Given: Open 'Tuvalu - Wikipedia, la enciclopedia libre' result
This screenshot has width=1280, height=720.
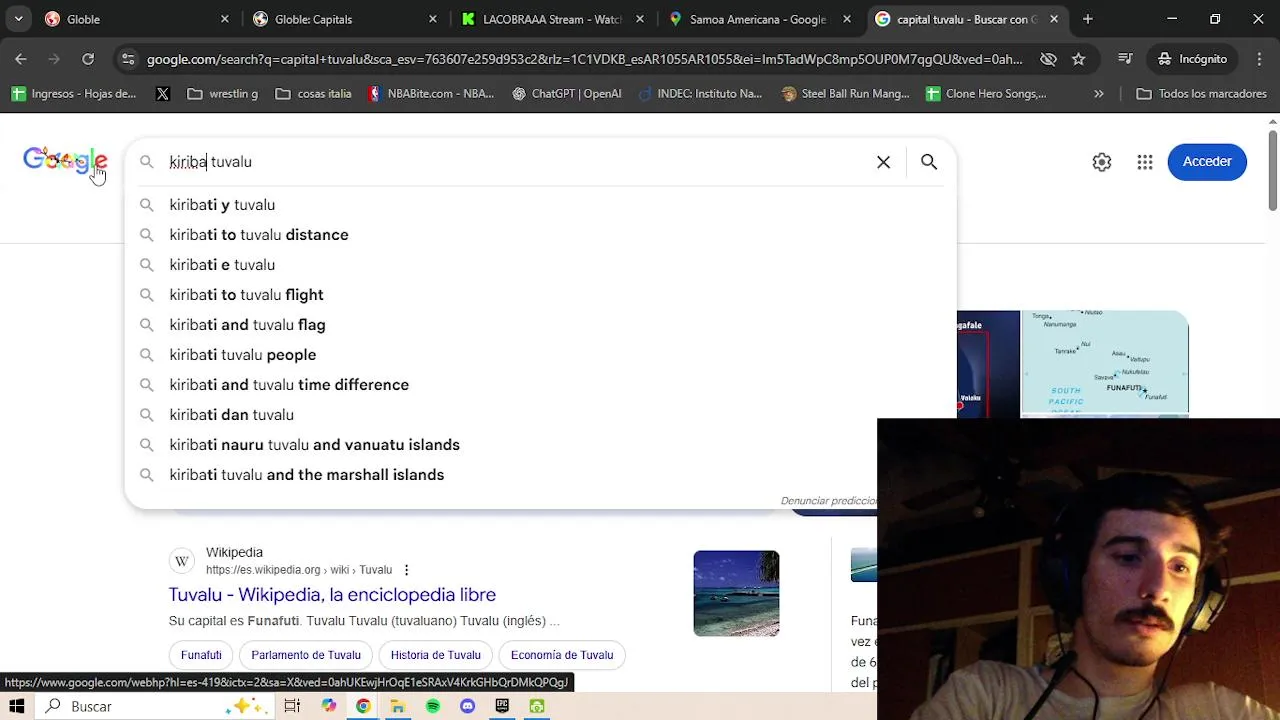Looking at the screenshot, I should click(332, 595).
